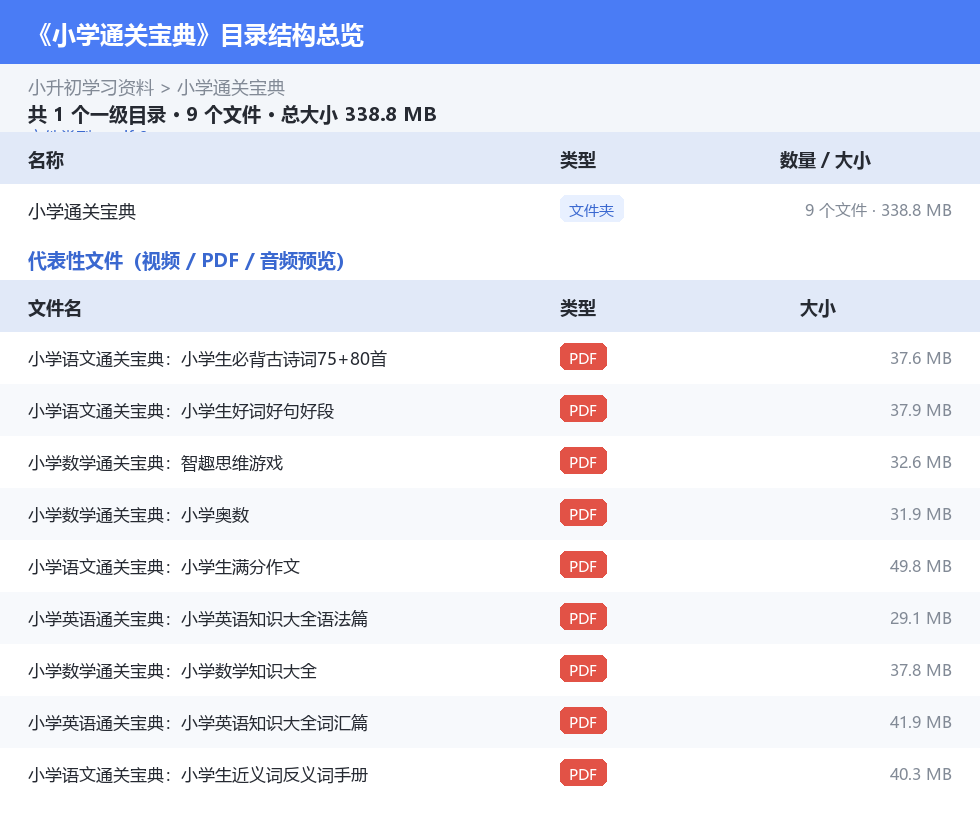Click PDF badge for 必背古诗词 row

pyautogui.click(x=583, y=358)
